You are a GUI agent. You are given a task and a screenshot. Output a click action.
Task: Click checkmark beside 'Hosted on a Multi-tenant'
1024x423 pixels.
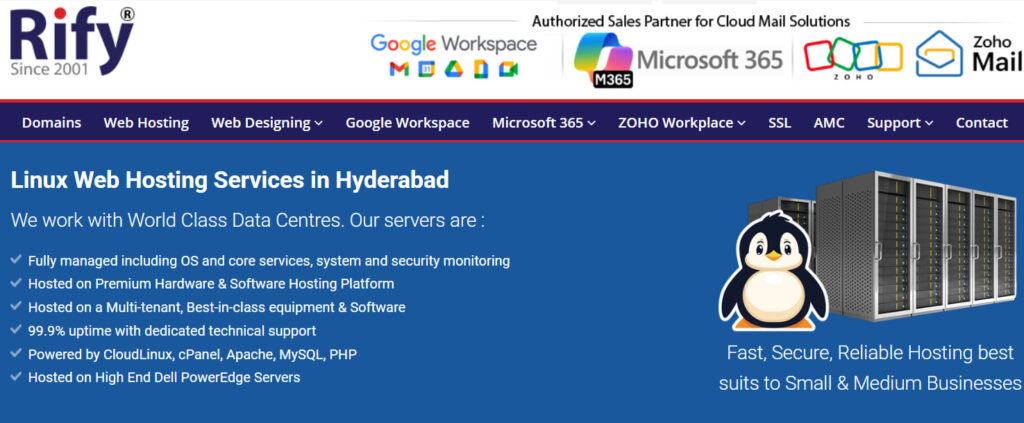[16, 306]
